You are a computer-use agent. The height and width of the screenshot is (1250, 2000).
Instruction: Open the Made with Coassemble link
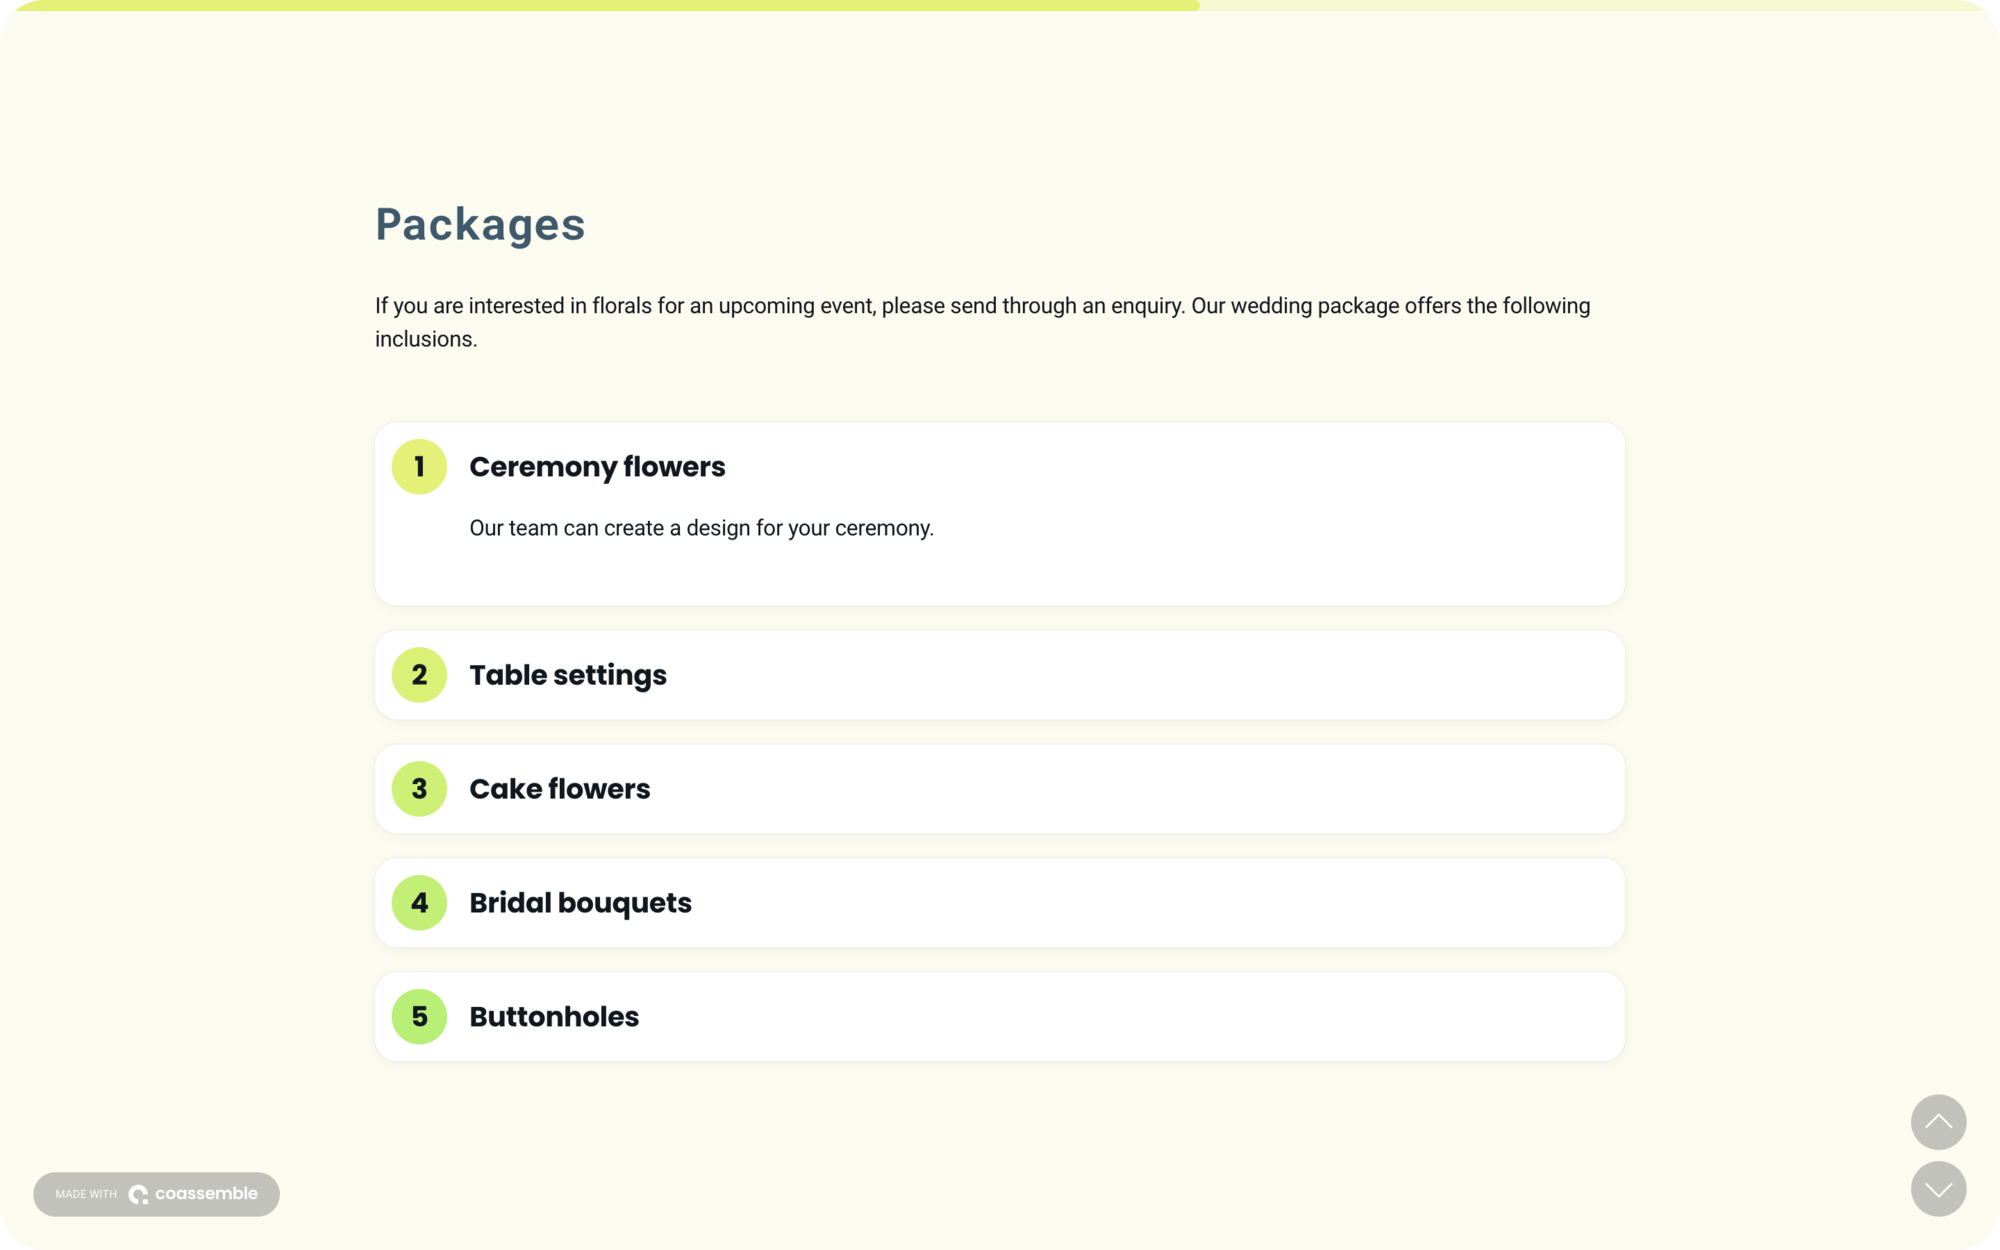156,1193
